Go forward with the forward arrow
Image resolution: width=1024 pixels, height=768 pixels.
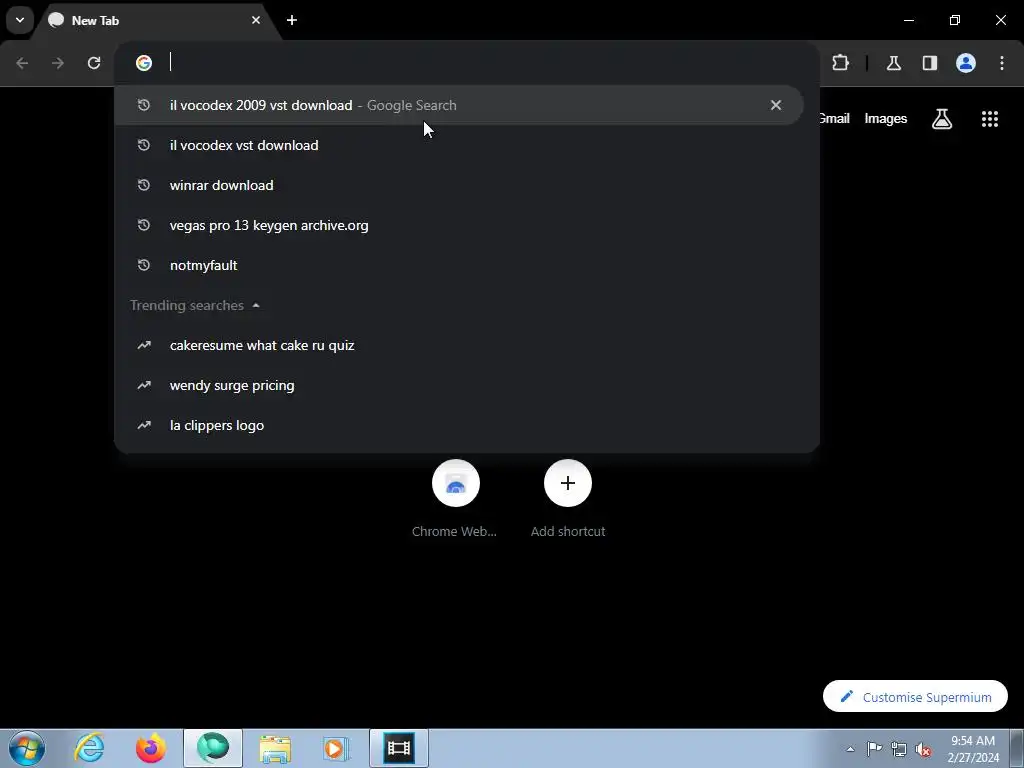coord(58,63)
